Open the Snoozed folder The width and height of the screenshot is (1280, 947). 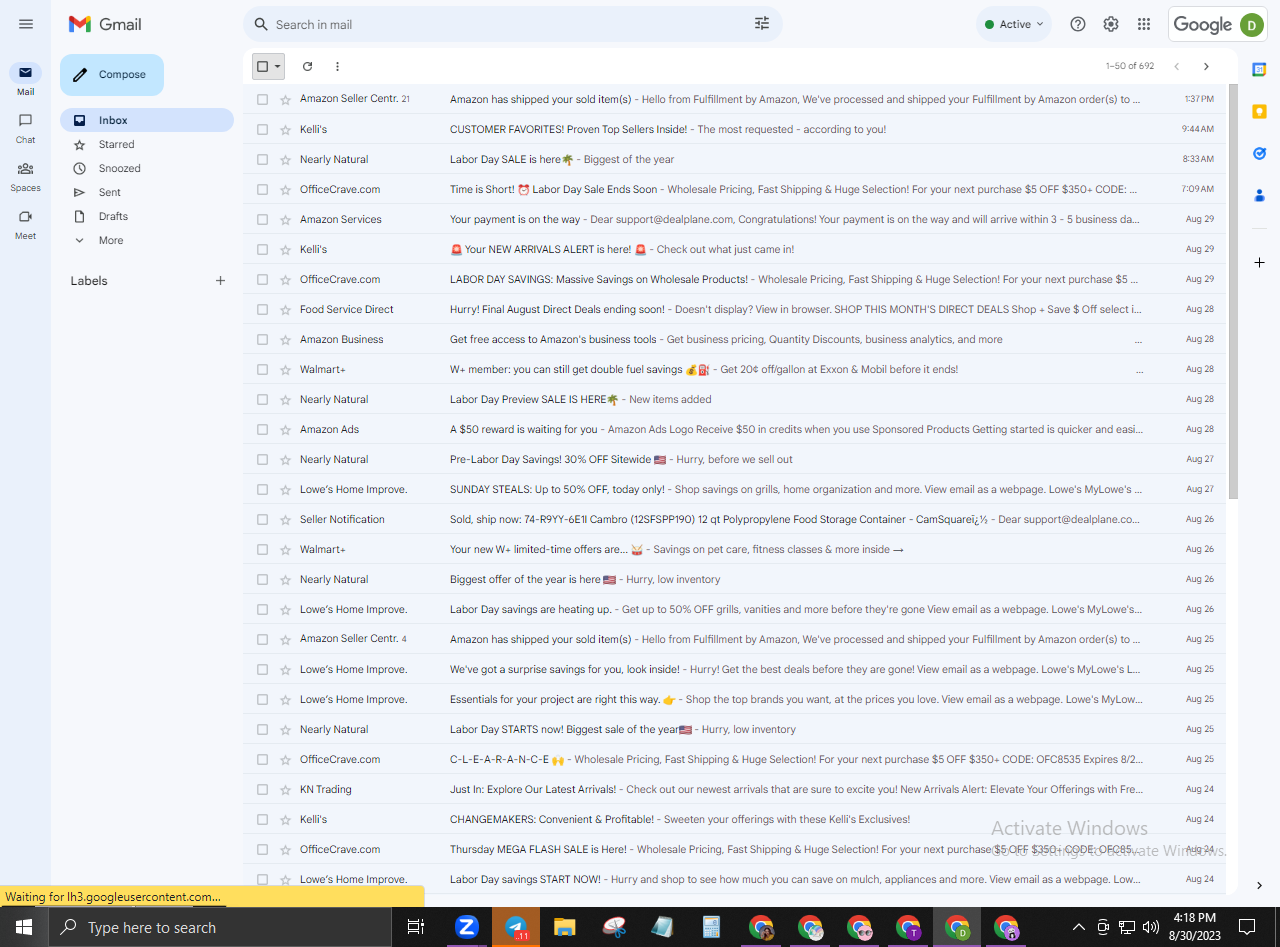click(147, 168)
